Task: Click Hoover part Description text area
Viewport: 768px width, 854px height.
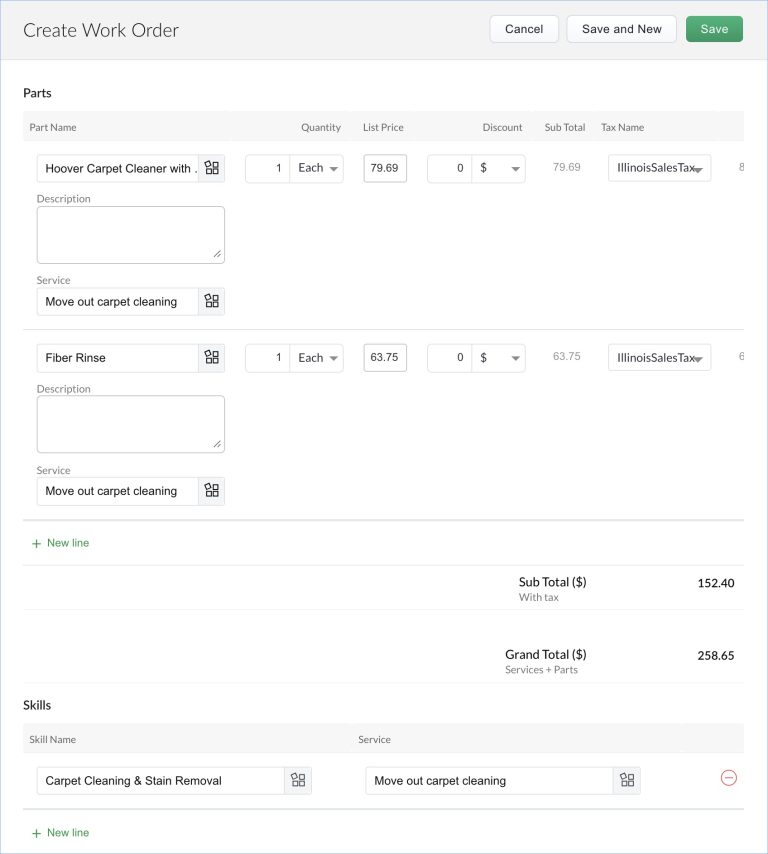Action: pyautogui.click(x=130, y=235)
